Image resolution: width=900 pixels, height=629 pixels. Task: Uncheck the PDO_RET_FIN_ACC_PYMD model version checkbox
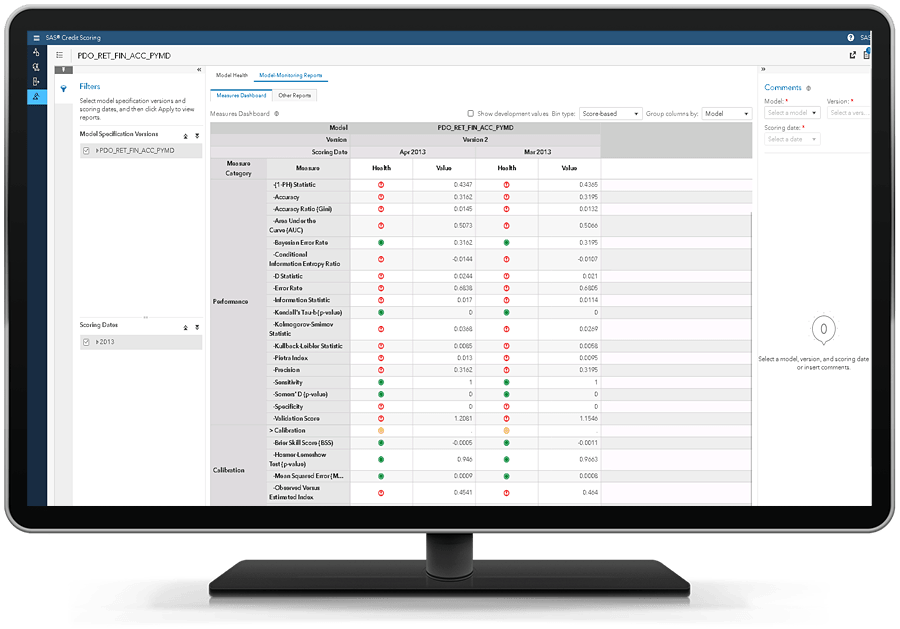coord(87,151)
